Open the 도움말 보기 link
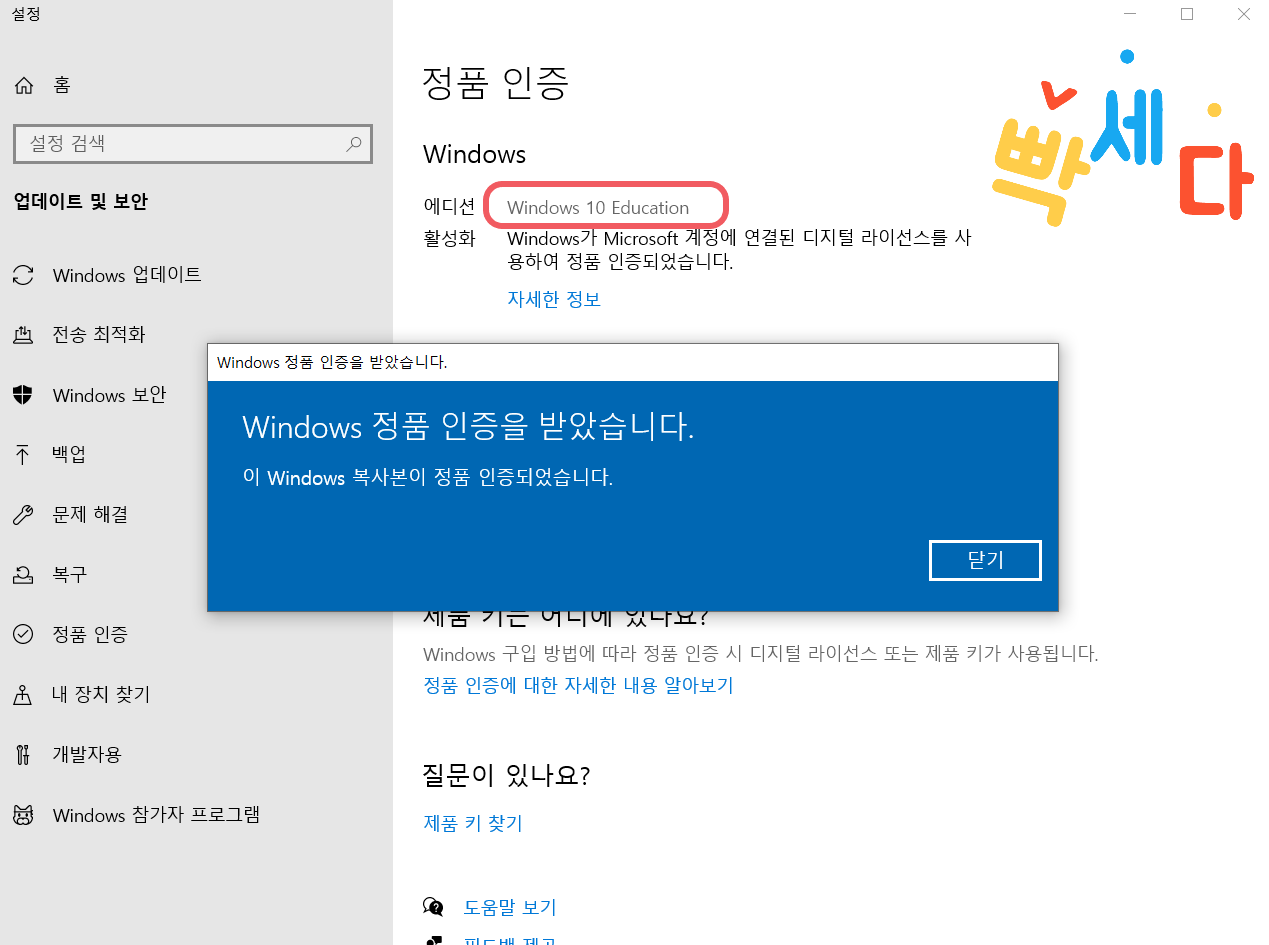Screen dimensions: 1269x945 (x=510, y=907)
